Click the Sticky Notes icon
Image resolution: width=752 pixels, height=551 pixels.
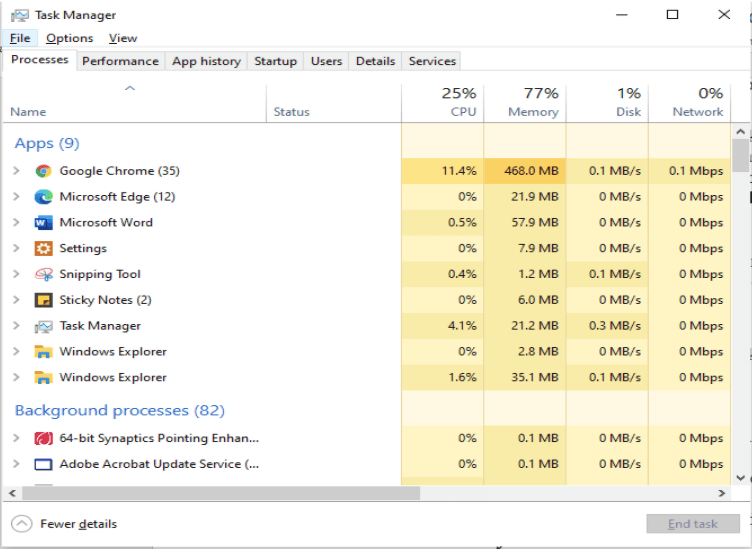tap(43, 300)
